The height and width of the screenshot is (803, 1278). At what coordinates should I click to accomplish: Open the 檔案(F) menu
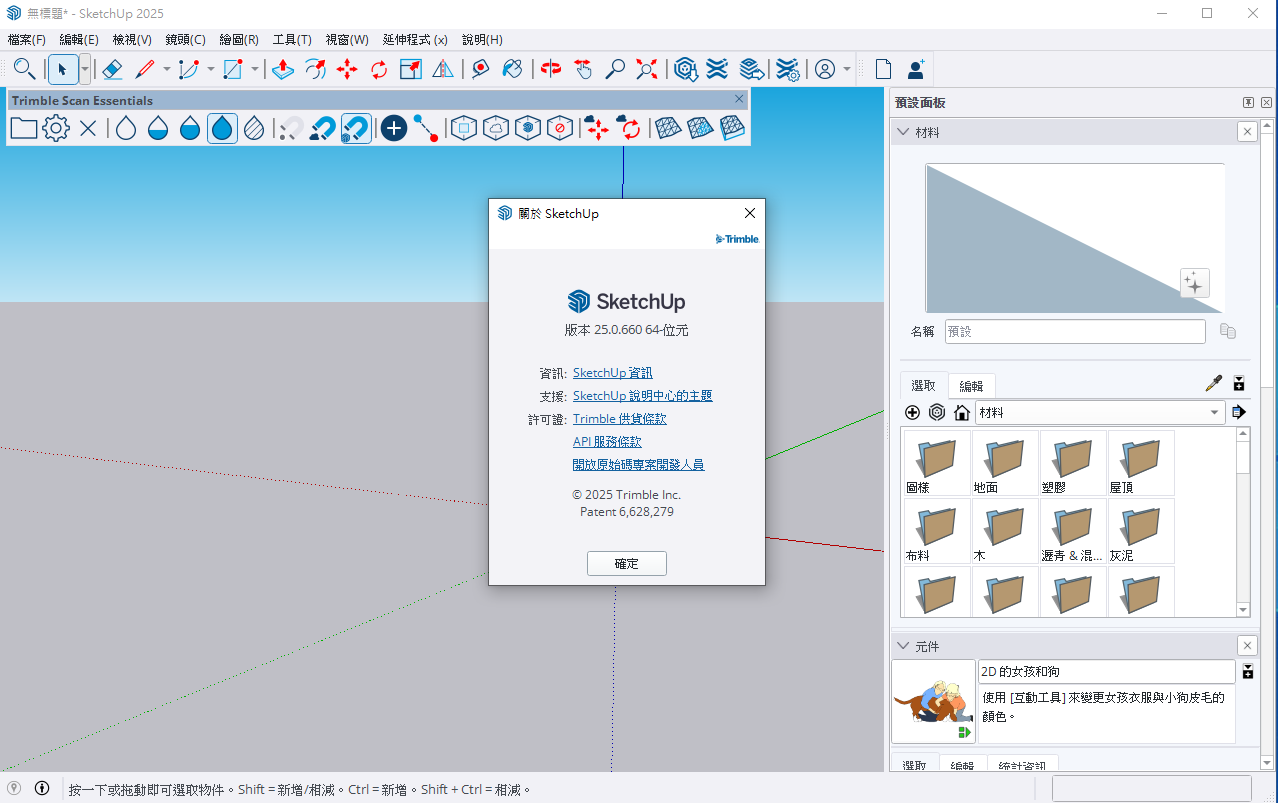tap(27, 40)
